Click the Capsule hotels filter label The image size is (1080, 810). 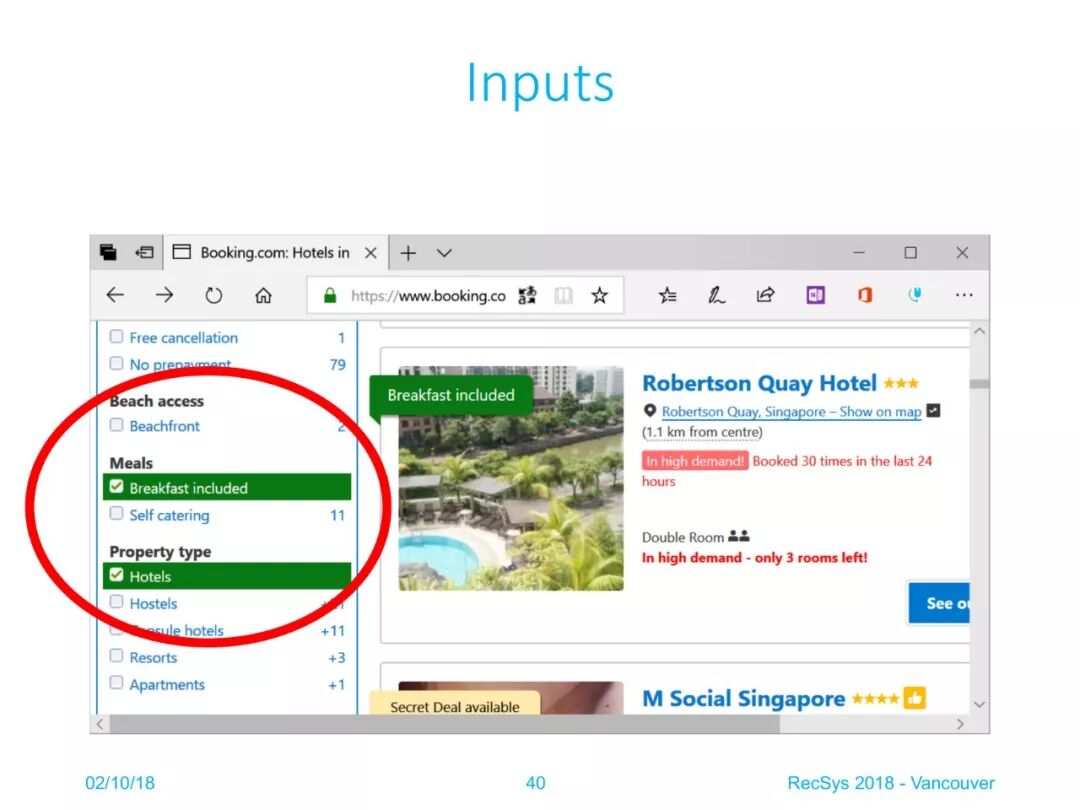pyautogui.click(x=177, y=630)
